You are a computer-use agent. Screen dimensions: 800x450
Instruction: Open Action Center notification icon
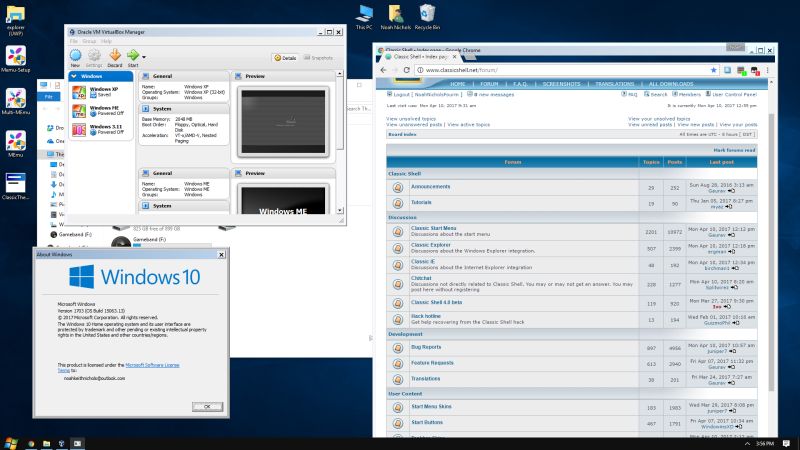tap(786, 444)
